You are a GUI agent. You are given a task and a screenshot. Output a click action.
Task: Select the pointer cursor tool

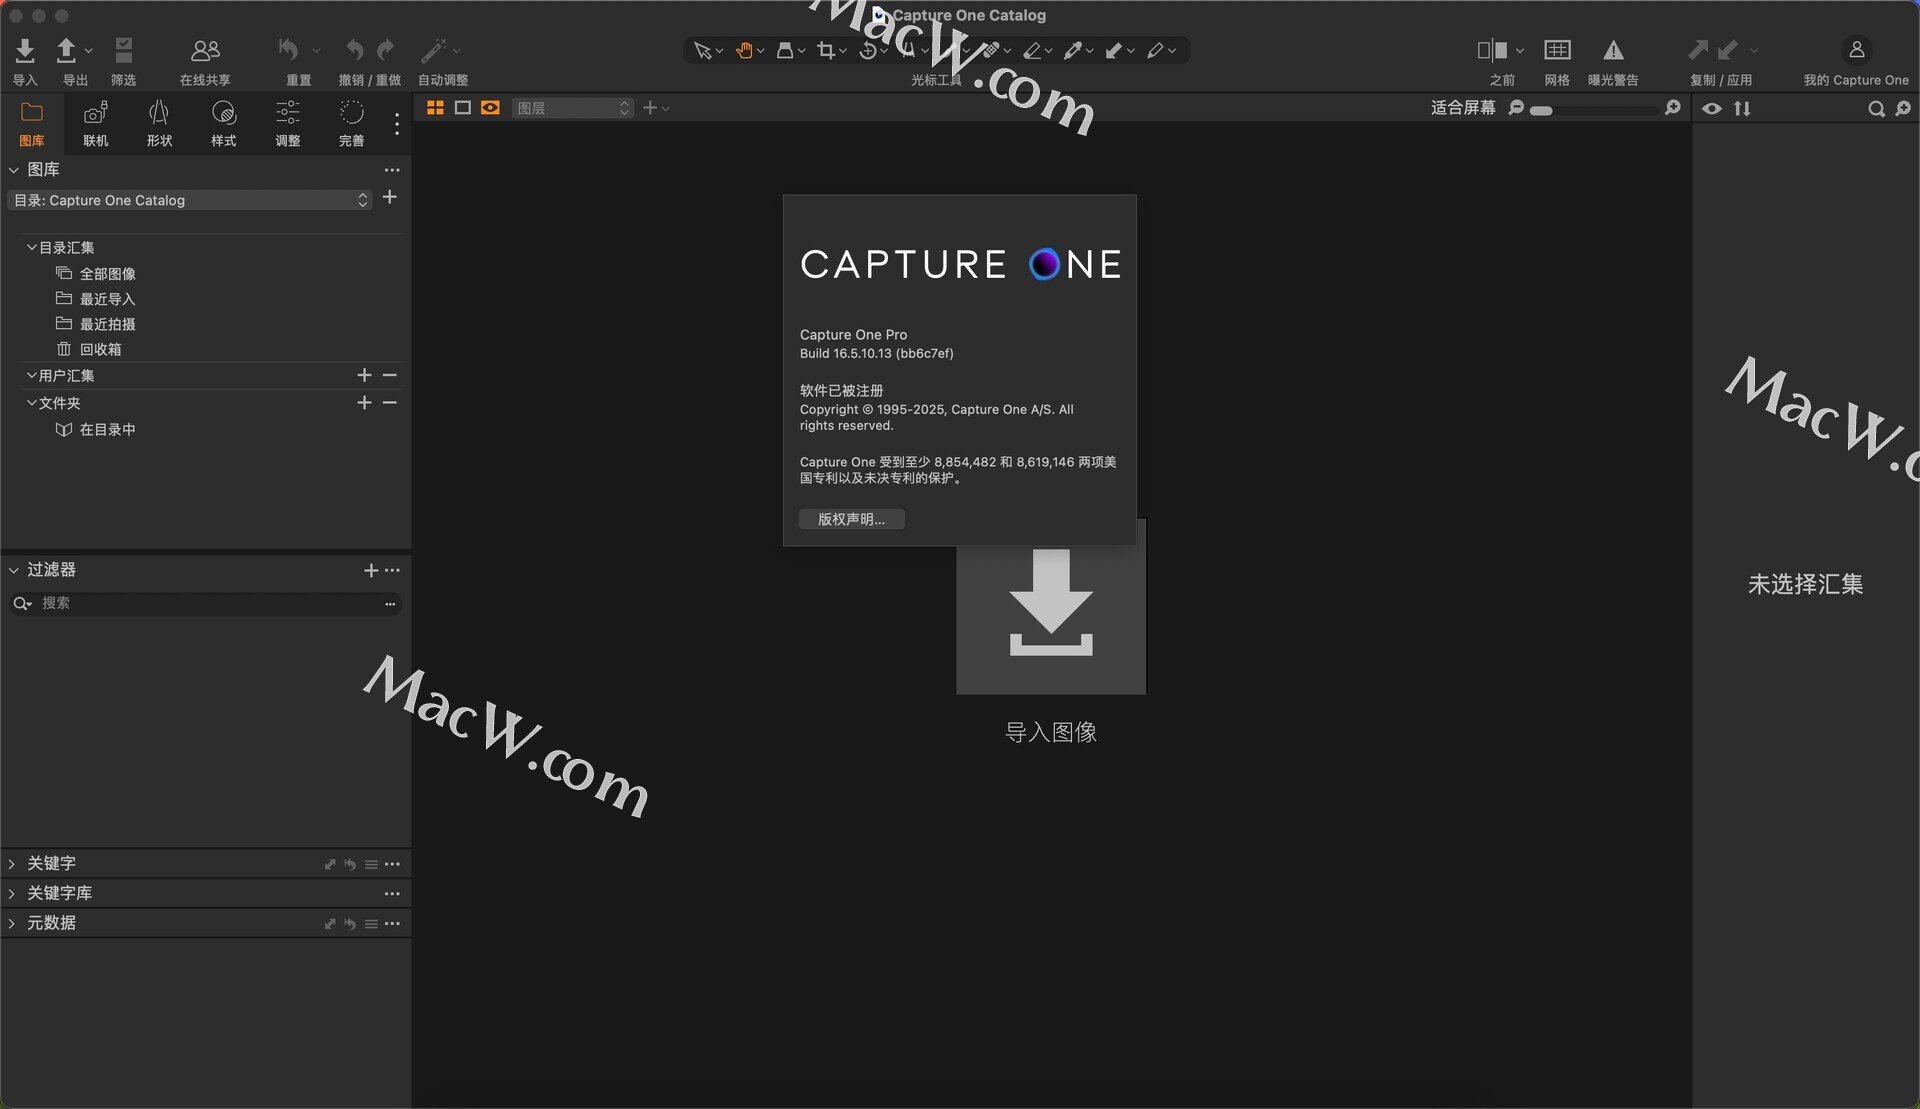coord(702,50)
